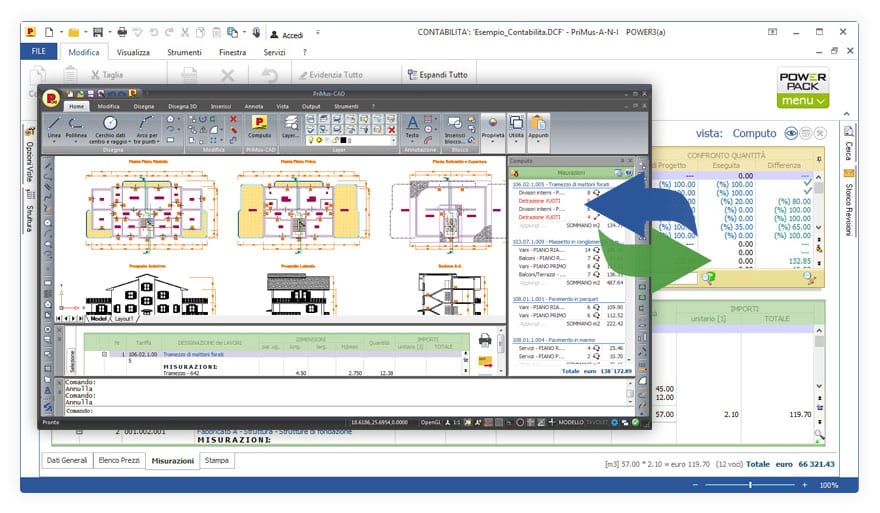Click the Accedi sign-in button
880x513 pixels.
pyautogui.click(x=287, y=35)
